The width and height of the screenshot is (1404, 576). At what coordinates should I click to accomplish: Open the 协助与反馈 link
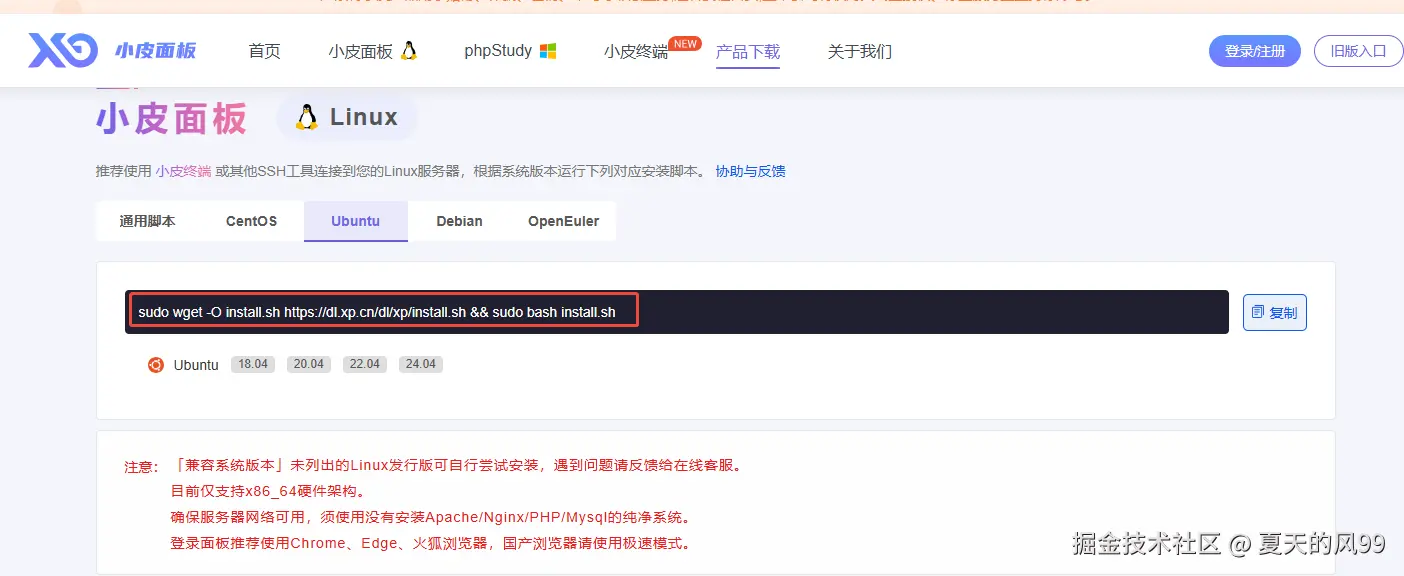[750, 171]
